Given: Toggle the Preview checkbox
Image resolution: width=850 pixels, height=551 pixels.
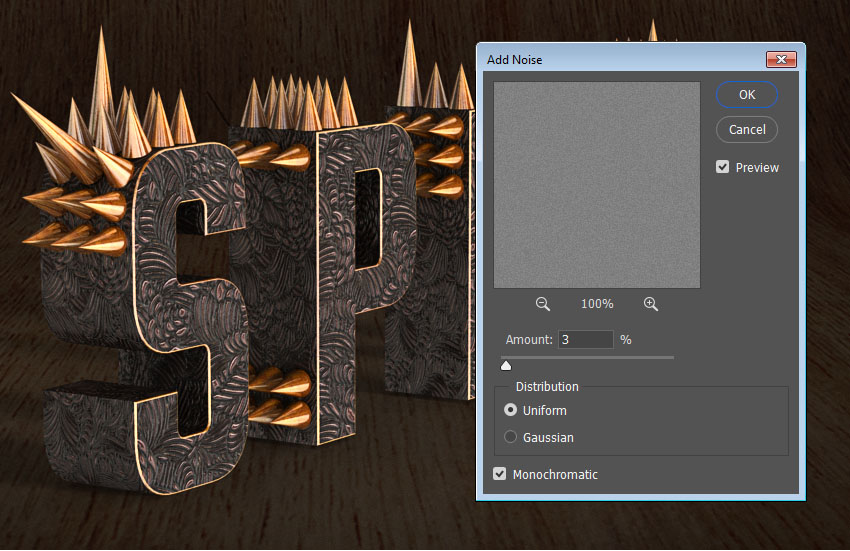Looking at the screenshot, I should pyautogui.click(x=722, y=167).
